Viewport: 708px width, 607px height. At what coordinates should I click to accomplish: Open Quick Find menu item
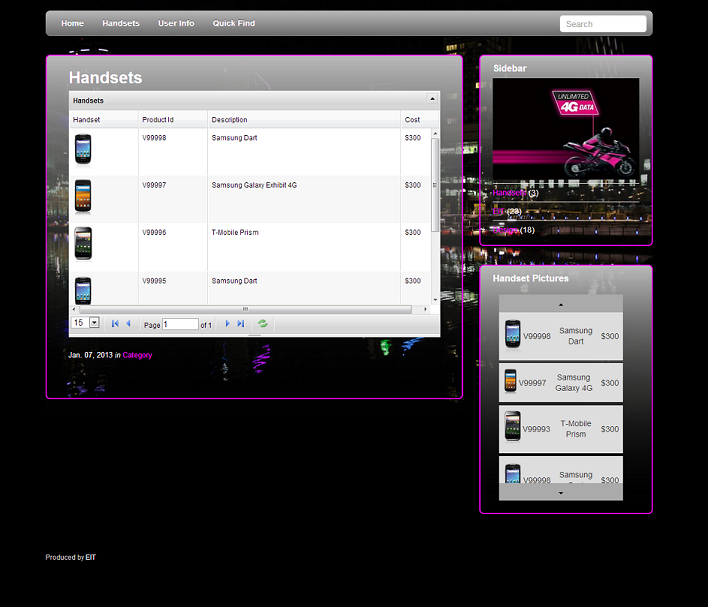click(234, 23)
